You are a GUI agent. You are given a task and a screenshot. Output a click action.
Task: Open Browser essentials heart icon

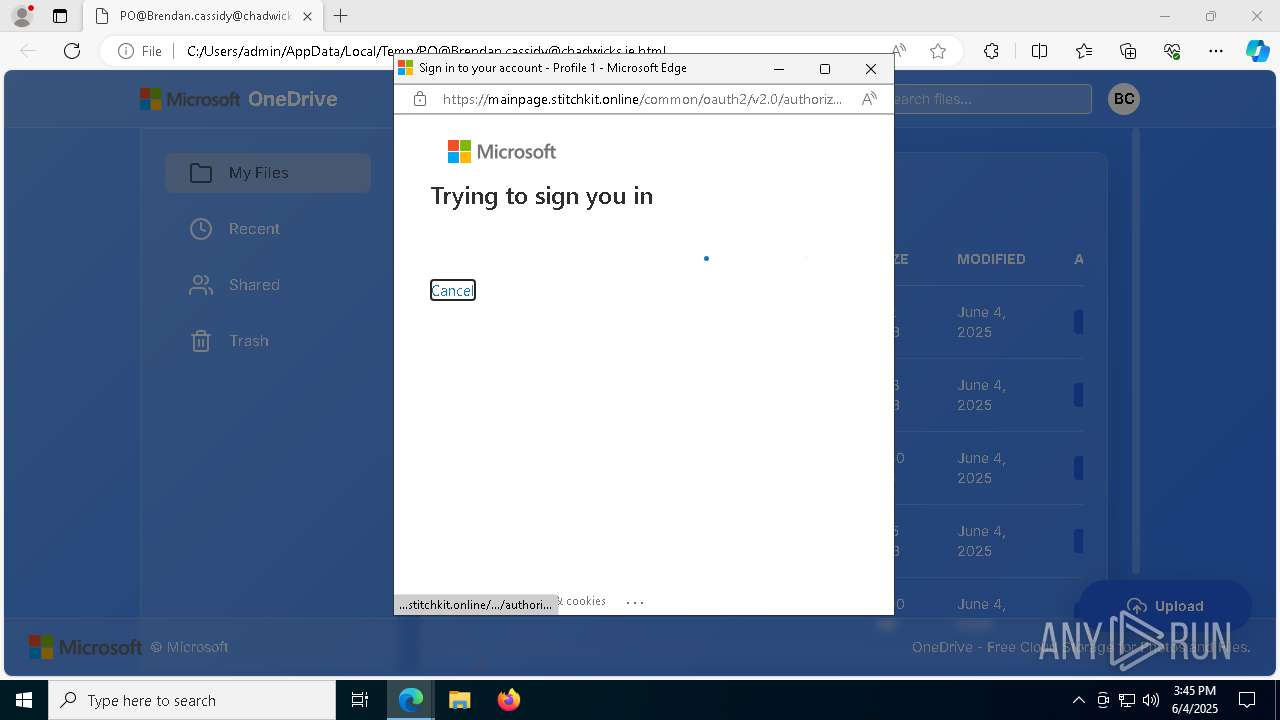pyautogui.click(x=1172, y=51)
